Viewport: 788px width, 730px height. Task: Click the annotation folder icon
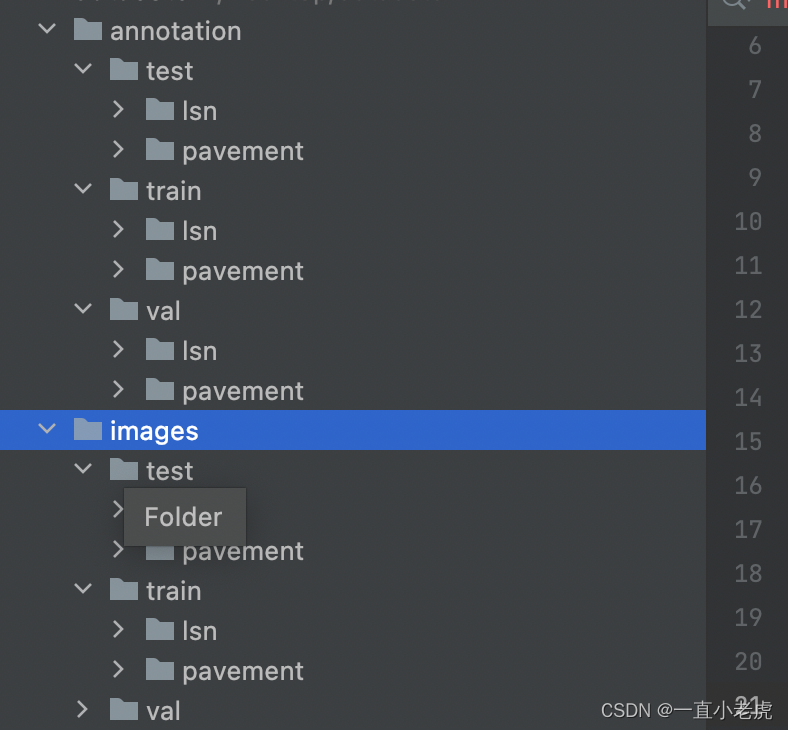[x=88, y=30]
